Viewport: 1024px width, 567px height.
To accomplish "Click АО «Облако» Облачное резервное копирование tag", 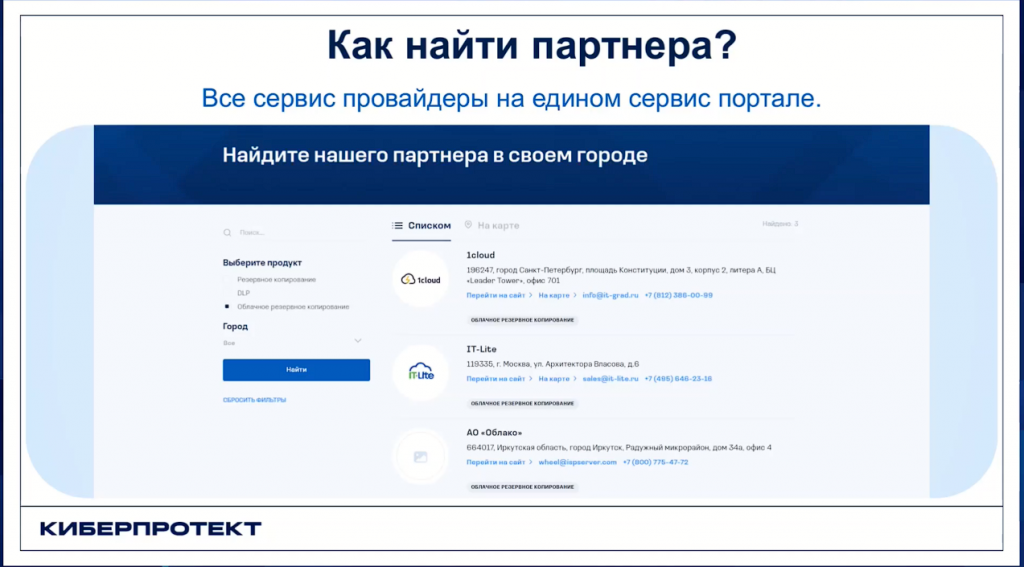I will tap(522, 487).
